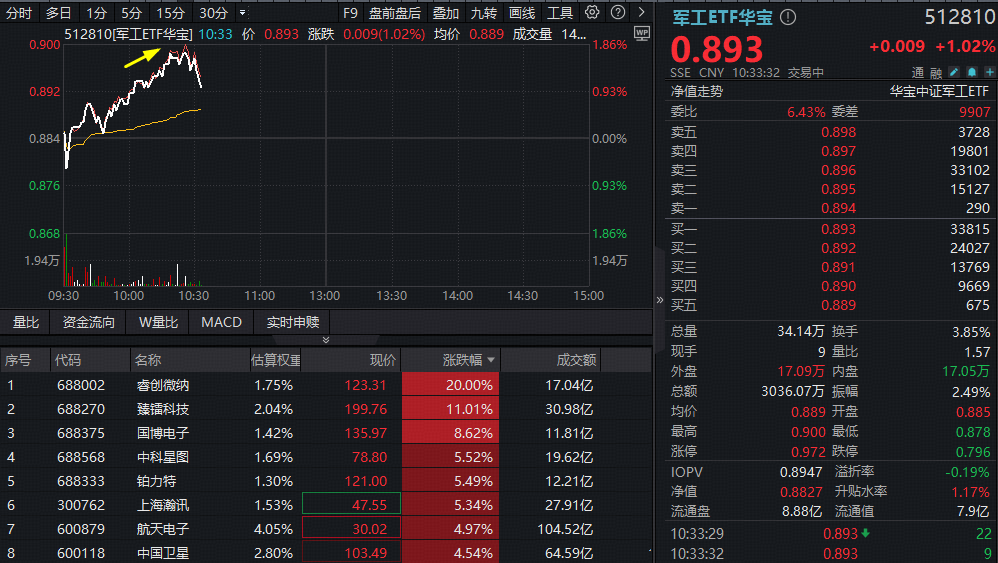
Task: Click the 20.00% change cell
Action: click(x=451, y=385)
